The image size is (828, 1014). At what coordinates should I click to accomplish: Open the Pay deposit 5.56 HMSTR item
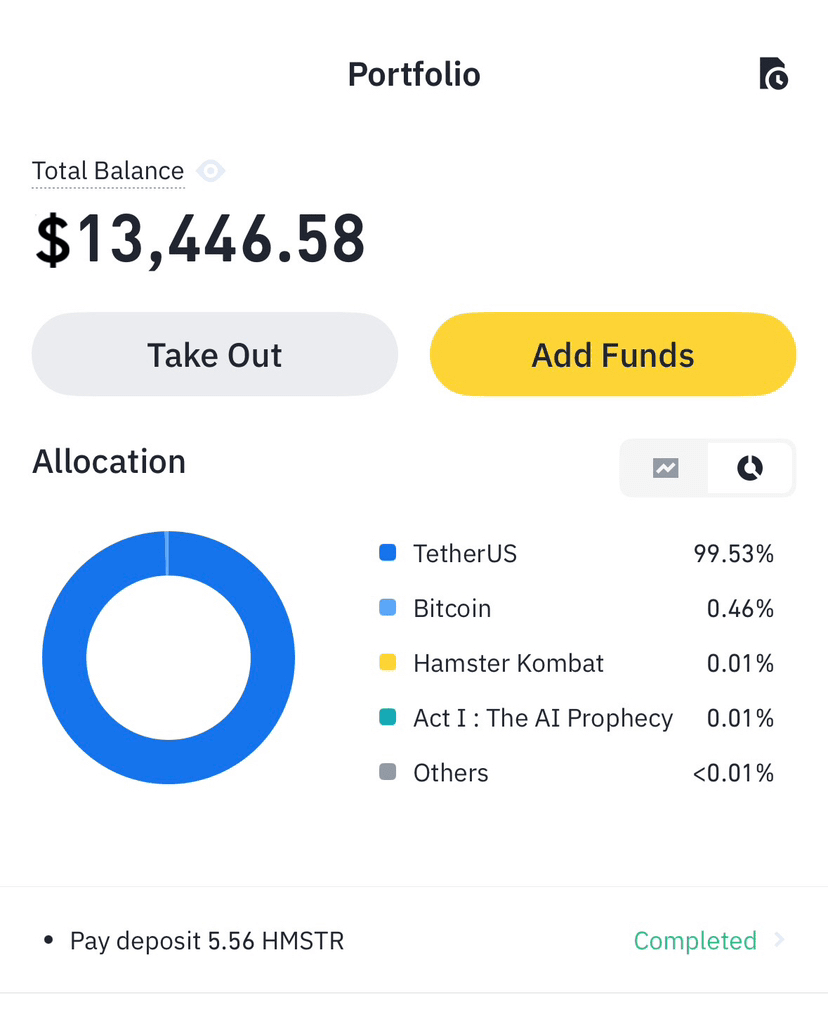coord(207,941)
